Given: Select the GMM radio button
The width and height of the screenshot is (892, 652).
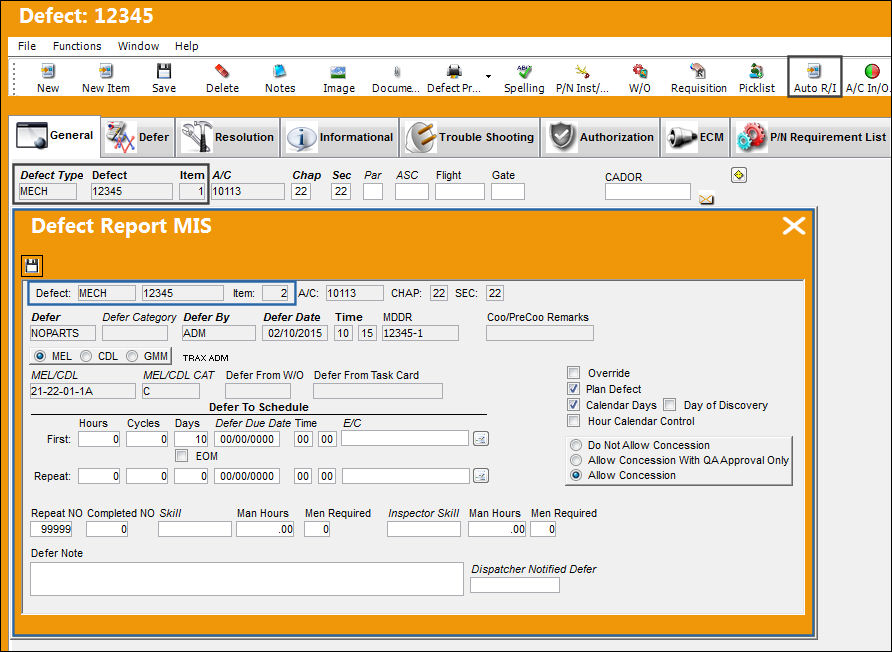Looking at the screenshot, I should (x=132, y=356).
